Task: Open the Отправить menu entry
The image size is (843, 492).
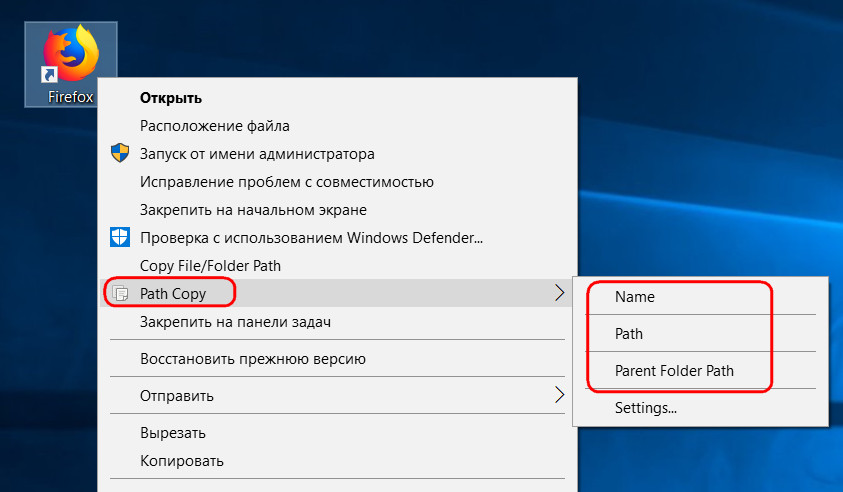Action: (176, 396)
